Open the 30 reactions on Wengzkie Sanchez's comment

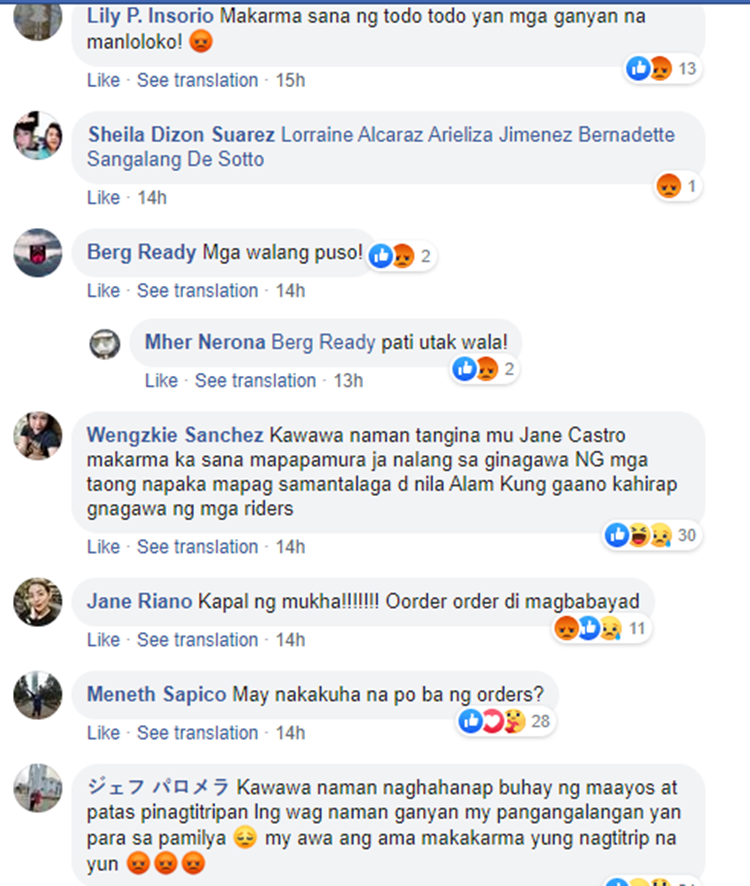coord(652,535)
